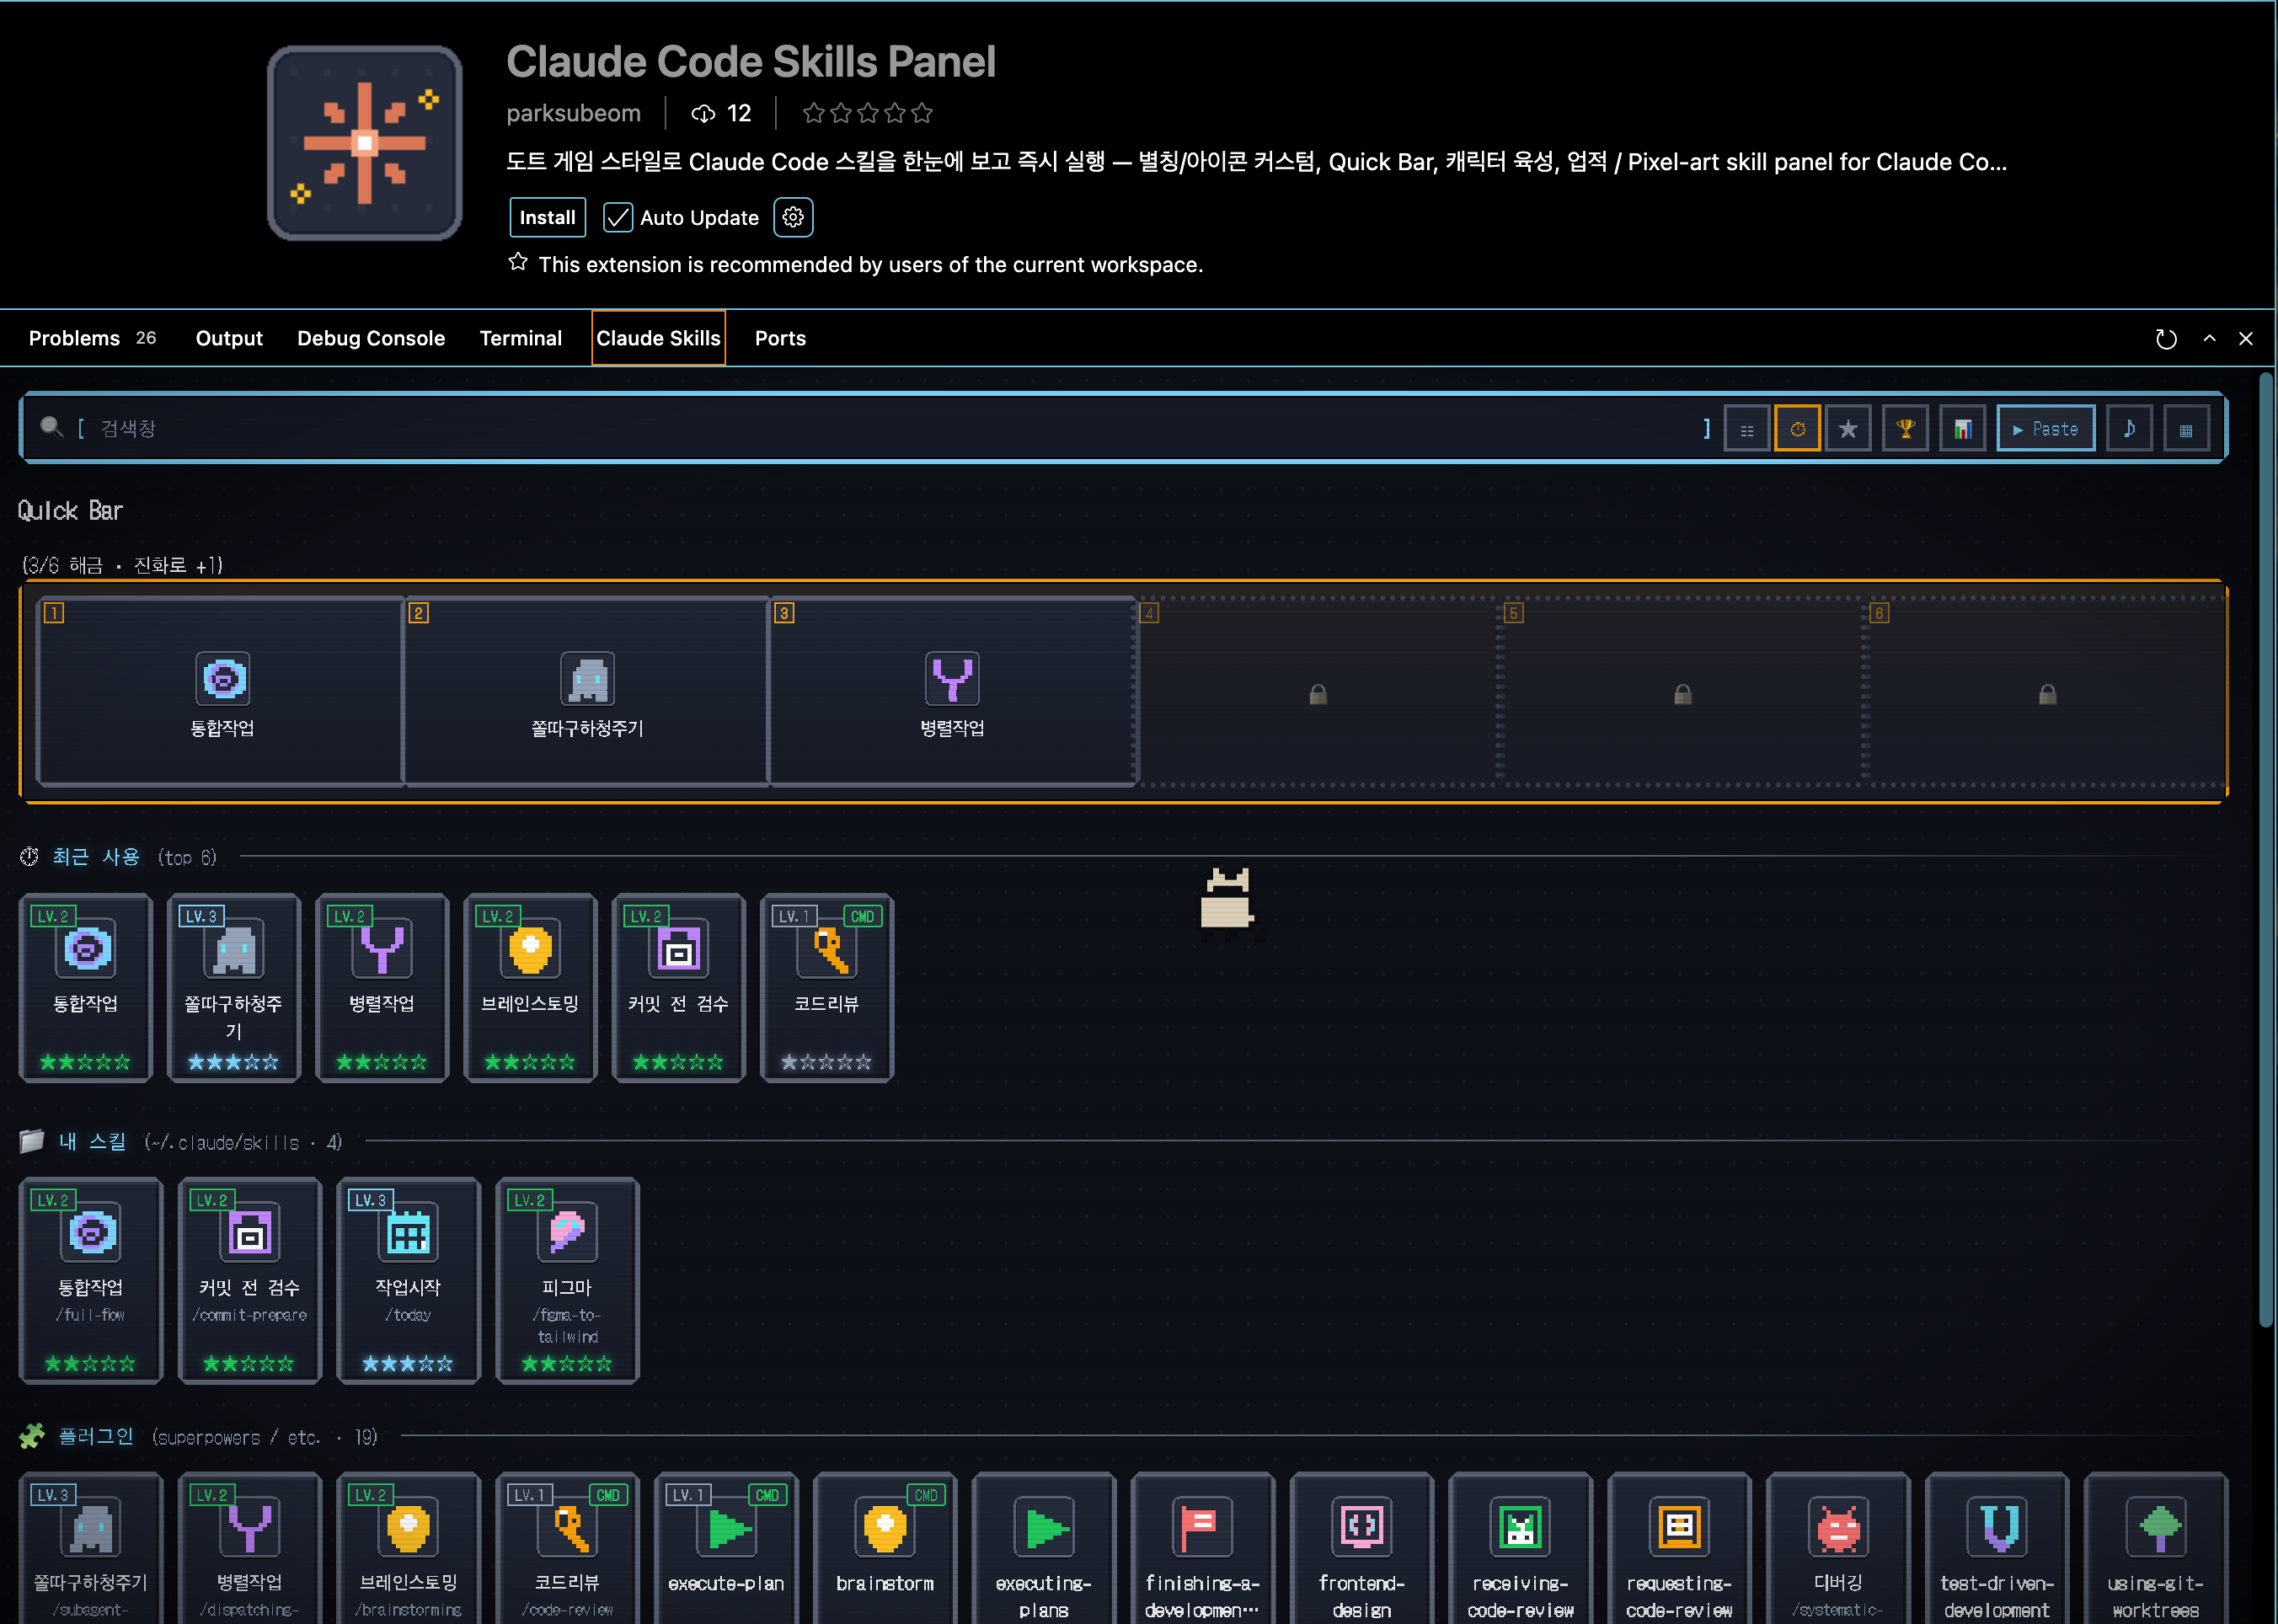The image size is (2278, 1624).
Task: Open the receiving-code-review plugin card
Action: 1521,1548
